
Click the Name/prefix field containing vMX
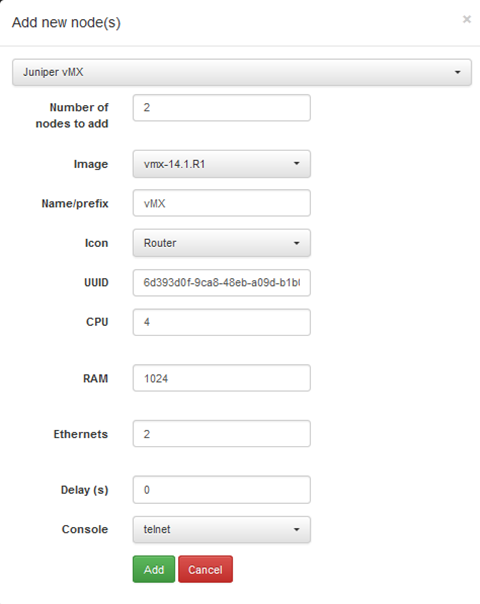click(222, 203)
